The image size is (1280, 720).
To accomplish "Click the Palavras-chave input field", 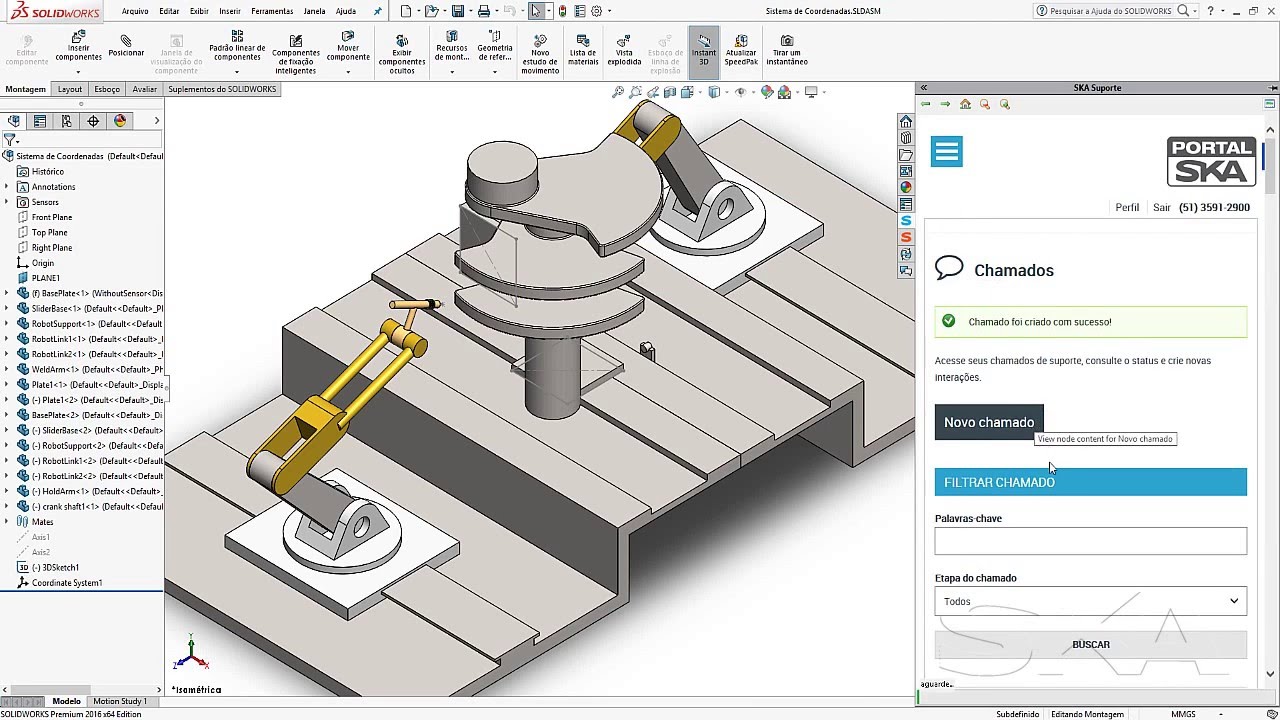I will (1091, 541).
